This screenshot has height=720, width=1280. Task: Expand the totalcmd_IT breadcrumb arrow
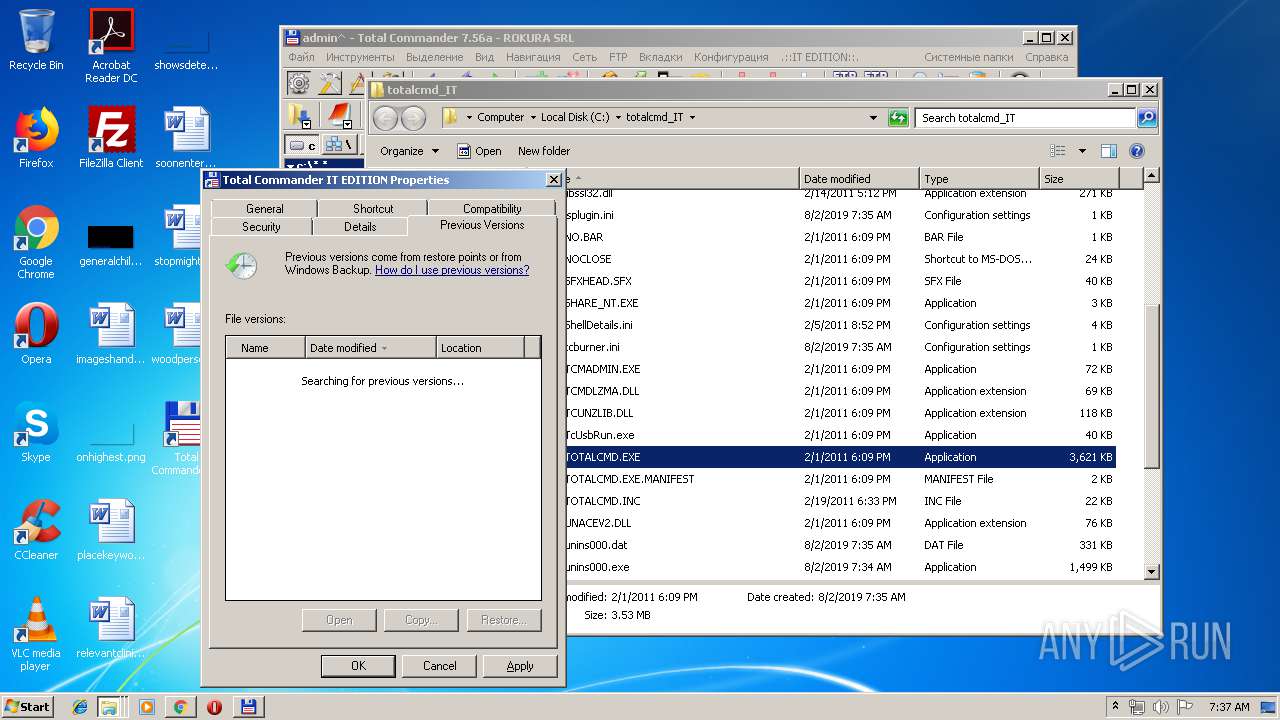tap(692, 117)
